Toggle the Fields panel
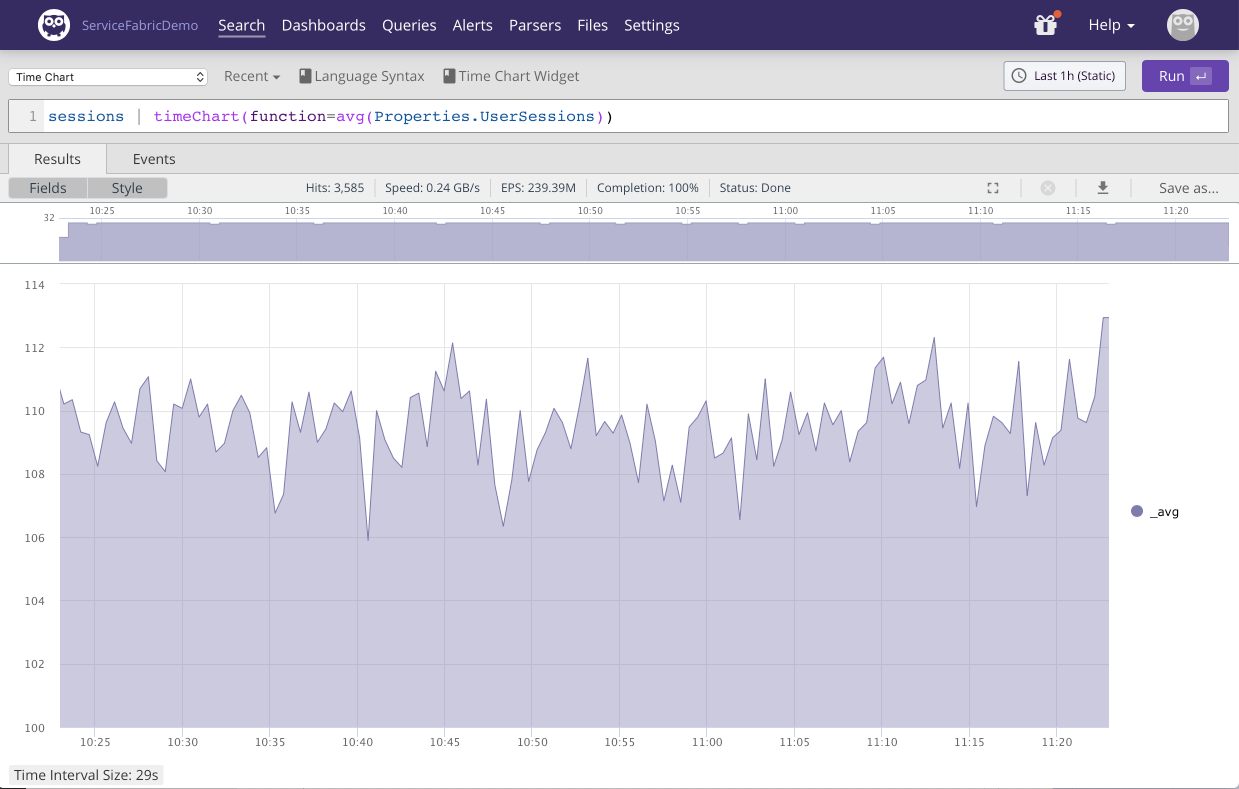Image resolution: width=1239 pixels, height=789 pixels. 48,188
